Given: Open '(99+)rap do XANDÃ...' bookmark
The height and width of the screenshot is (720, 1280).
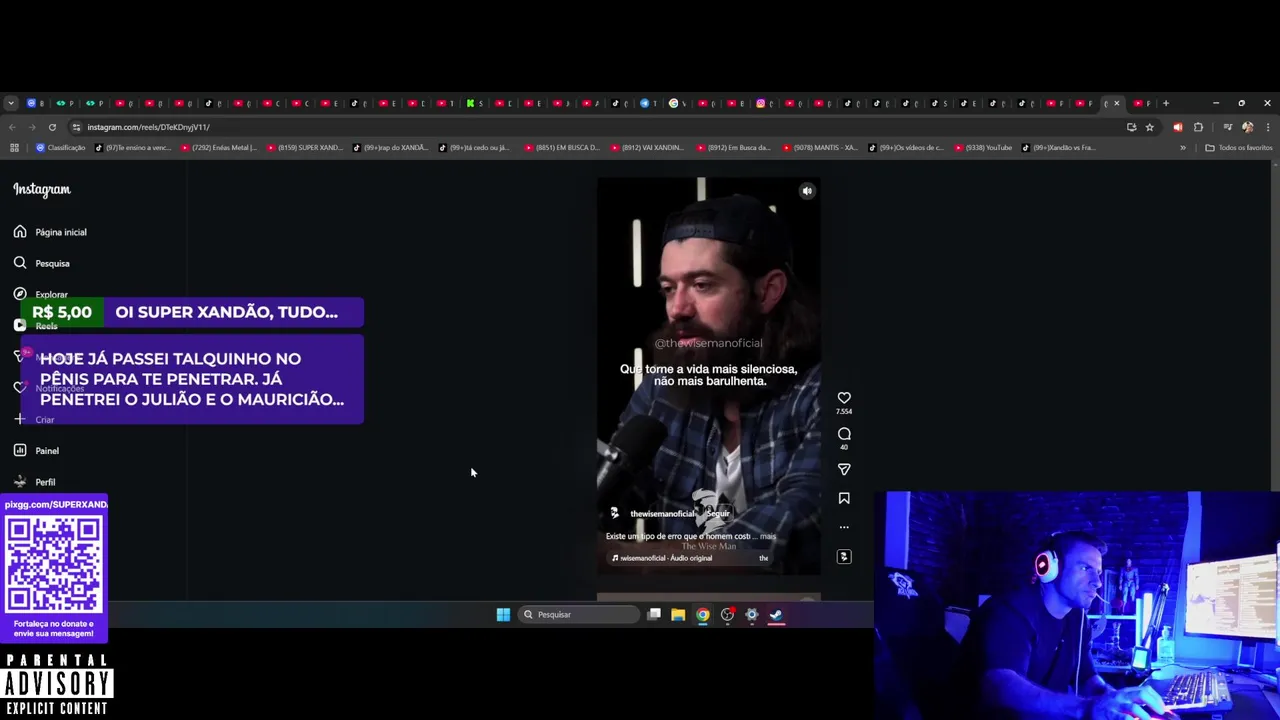Looking at the screenshot, I should 391,148.
